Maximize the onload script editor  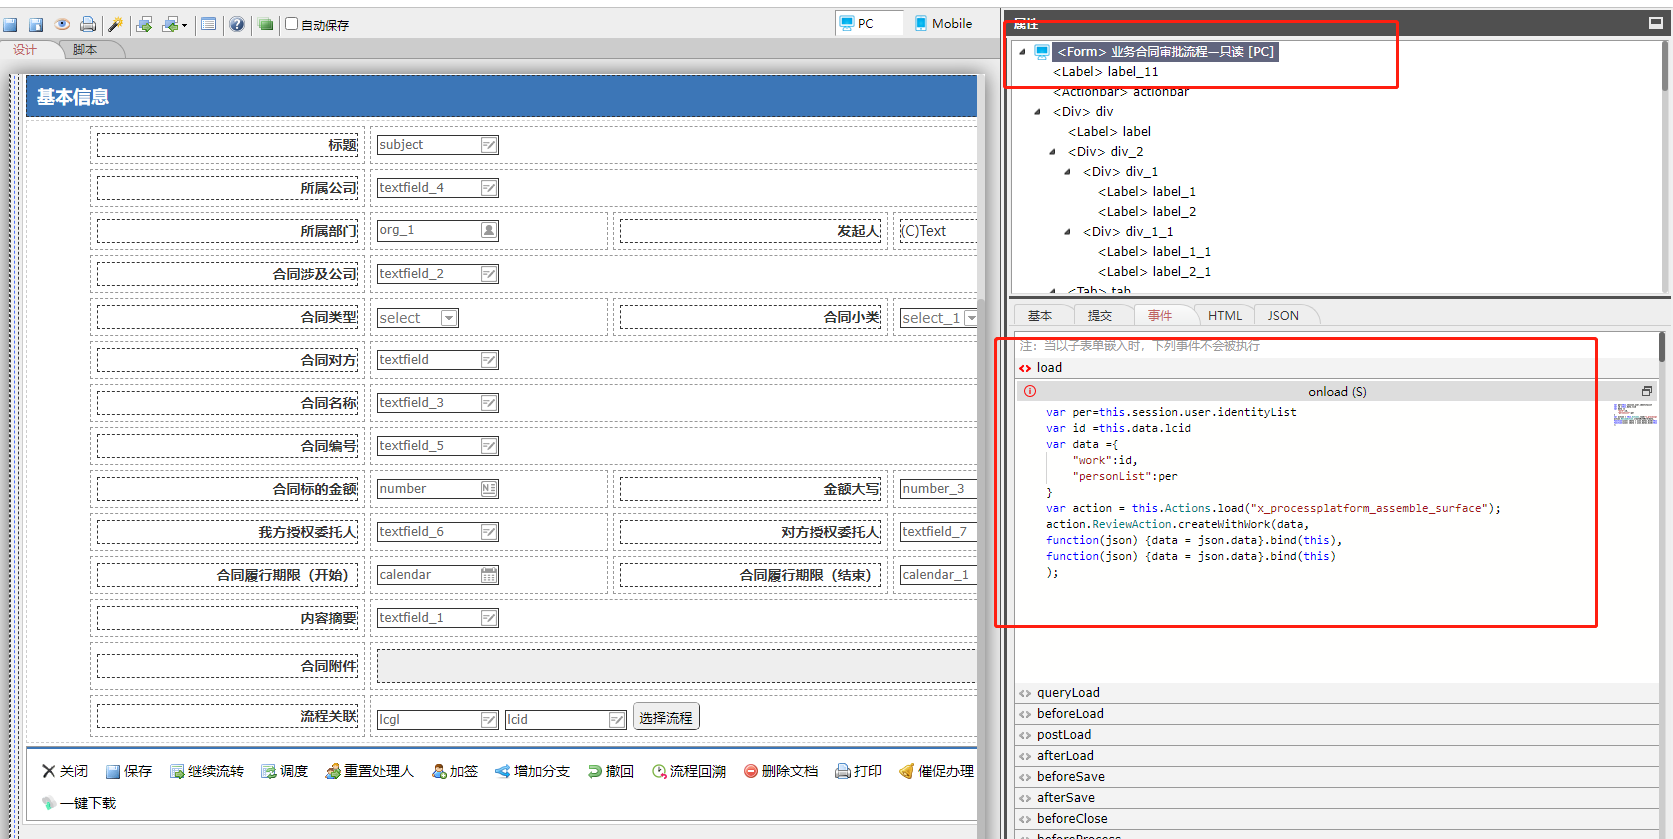[1646, 391]
